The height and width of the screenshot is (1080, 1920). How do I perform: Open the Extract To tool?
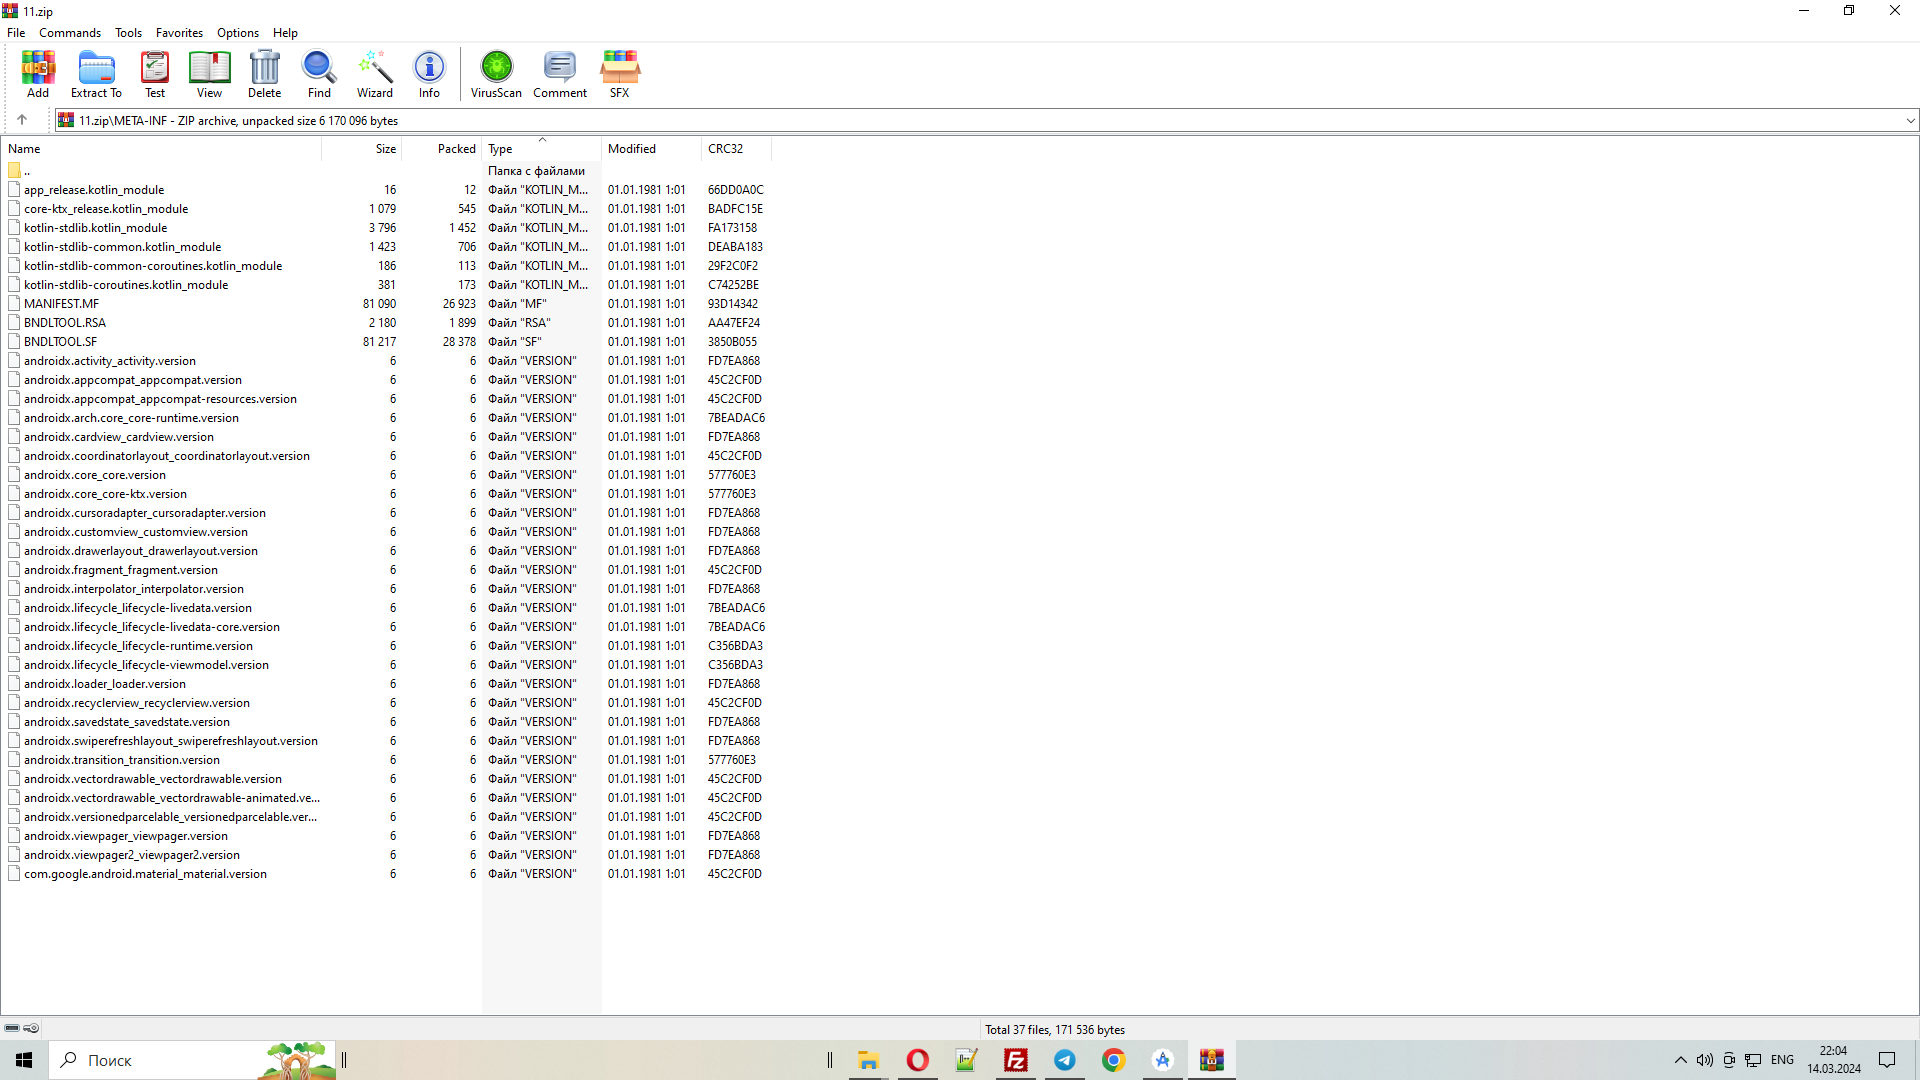96,74
